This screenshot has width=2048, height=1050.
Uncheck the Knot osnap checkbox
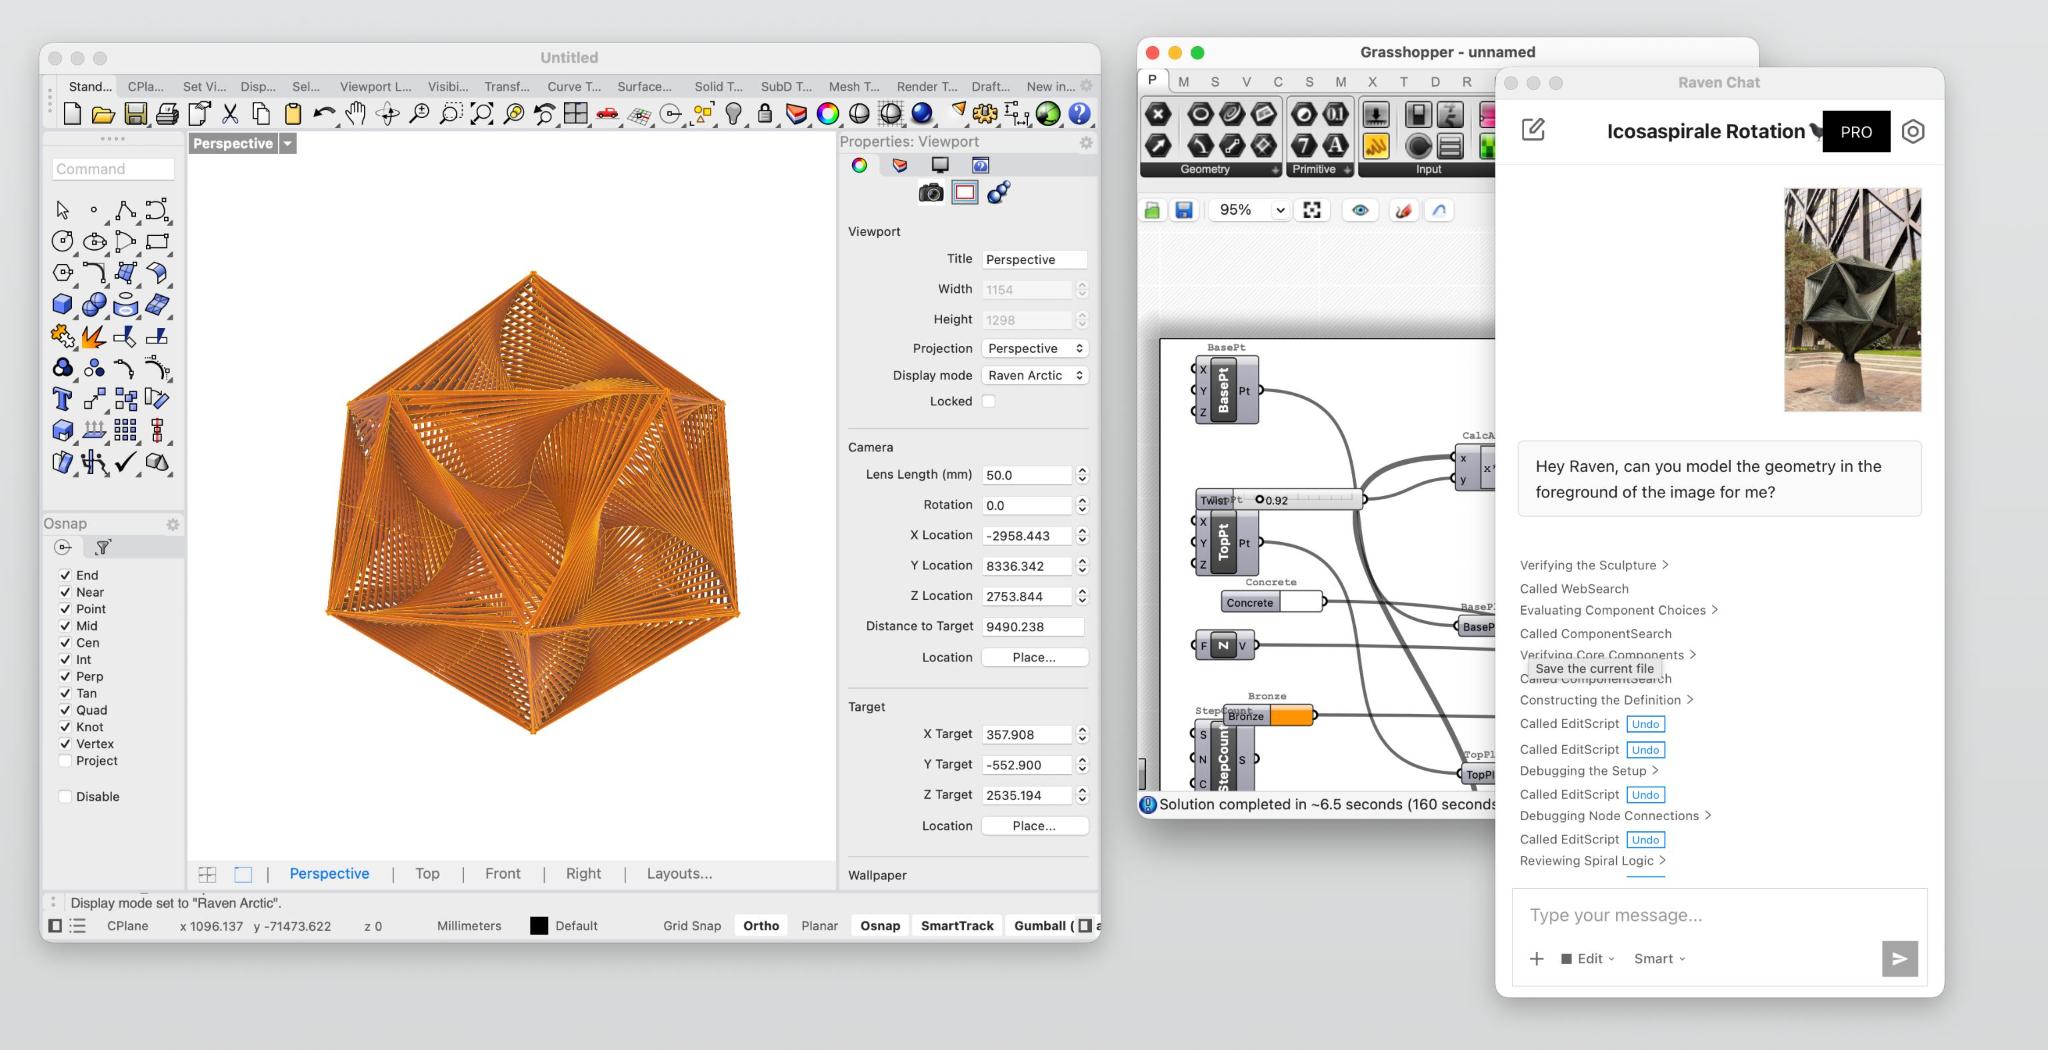[65, 727]
